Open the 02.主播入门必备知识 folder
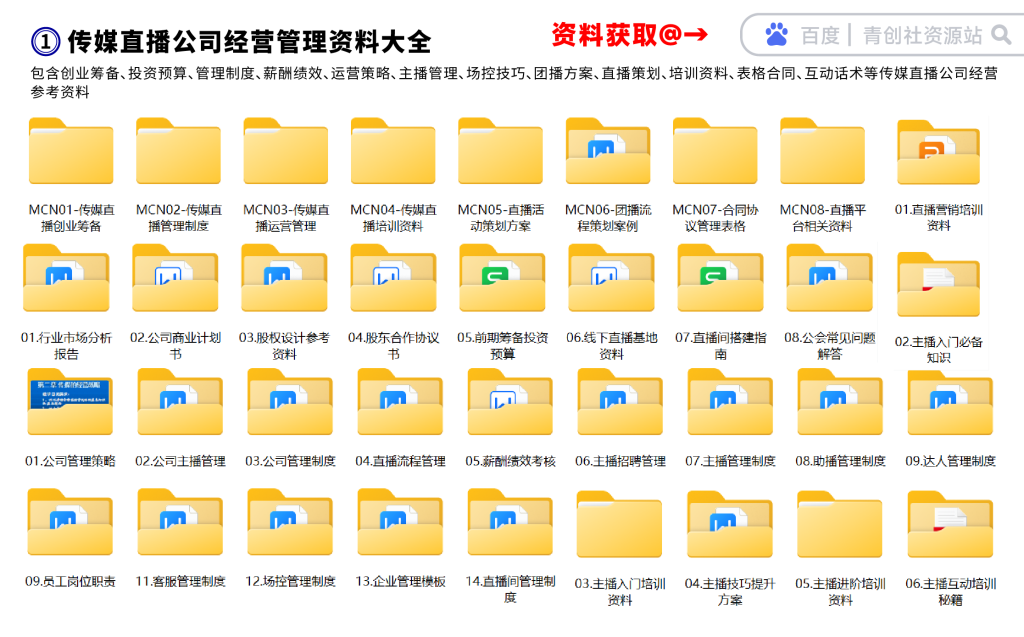The width and height of the screenshot is (1024, 637). [937, 285]
